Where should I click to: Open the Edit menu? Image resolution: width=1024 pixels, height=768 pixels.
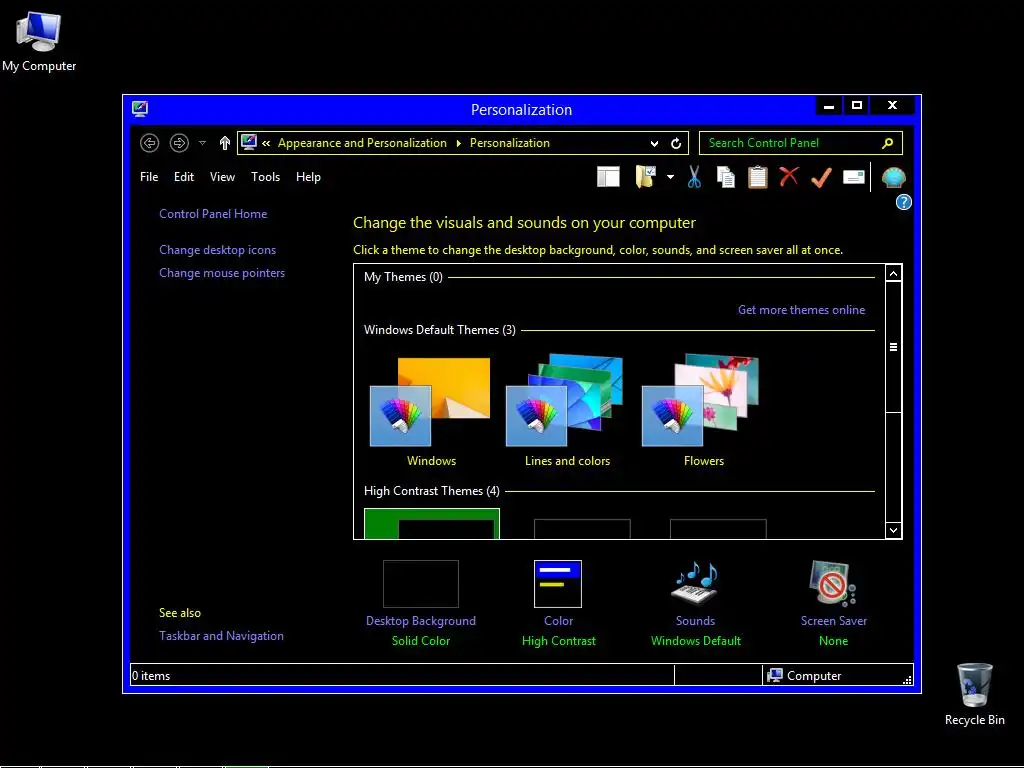pyautogui.click(x=184, y=177)
